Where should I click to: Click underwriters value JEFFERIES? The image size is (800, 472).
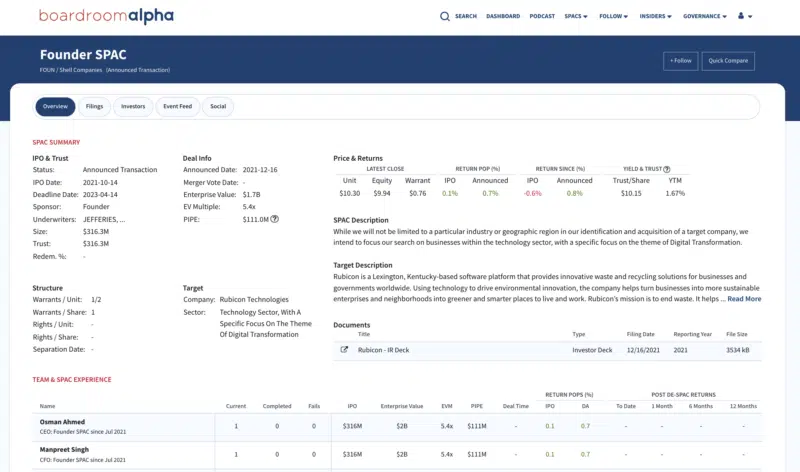tap(104, 219)
